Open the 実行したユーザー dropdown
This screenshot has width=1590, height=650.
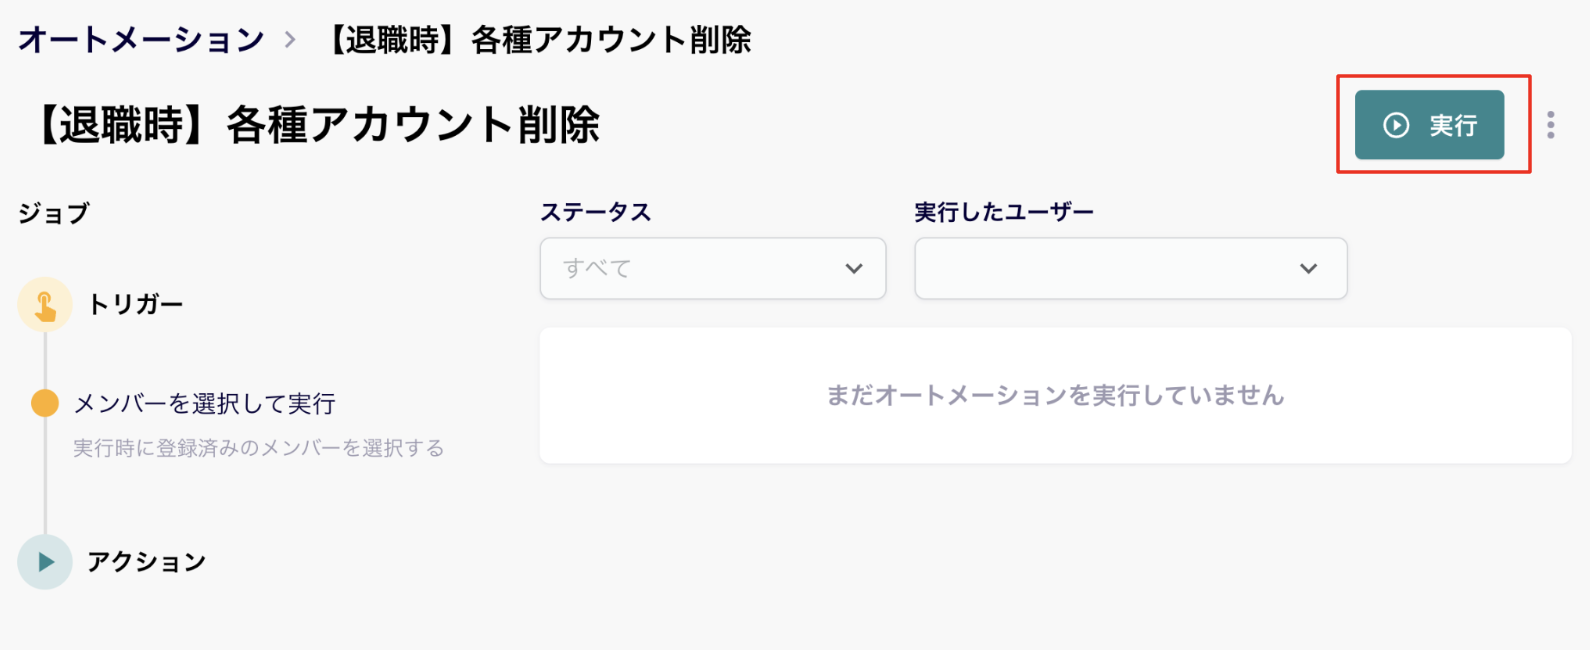click(1131, 268)
